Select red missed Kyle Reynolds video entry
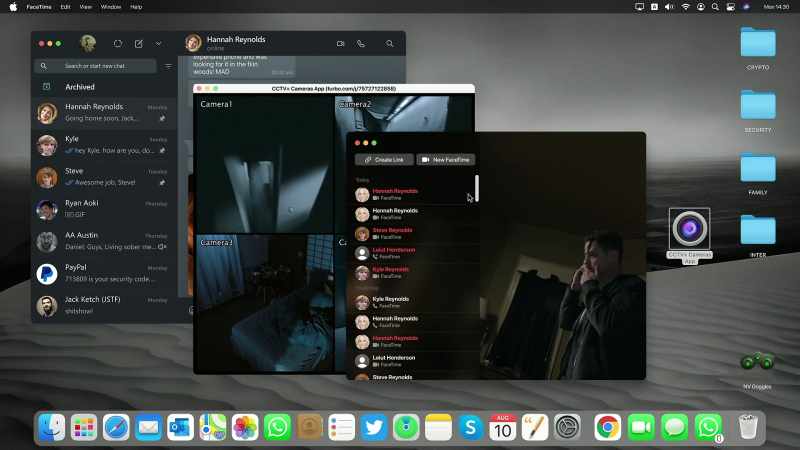 (x=412, y=272)
